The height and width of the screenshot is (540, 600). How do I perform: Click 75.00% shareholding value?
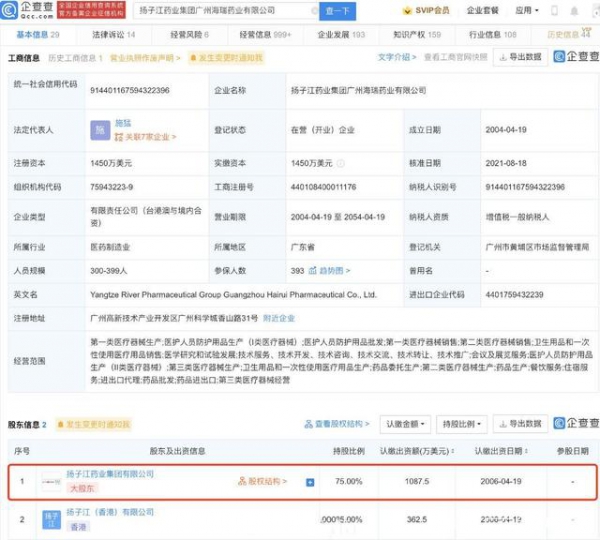[349, 481]
